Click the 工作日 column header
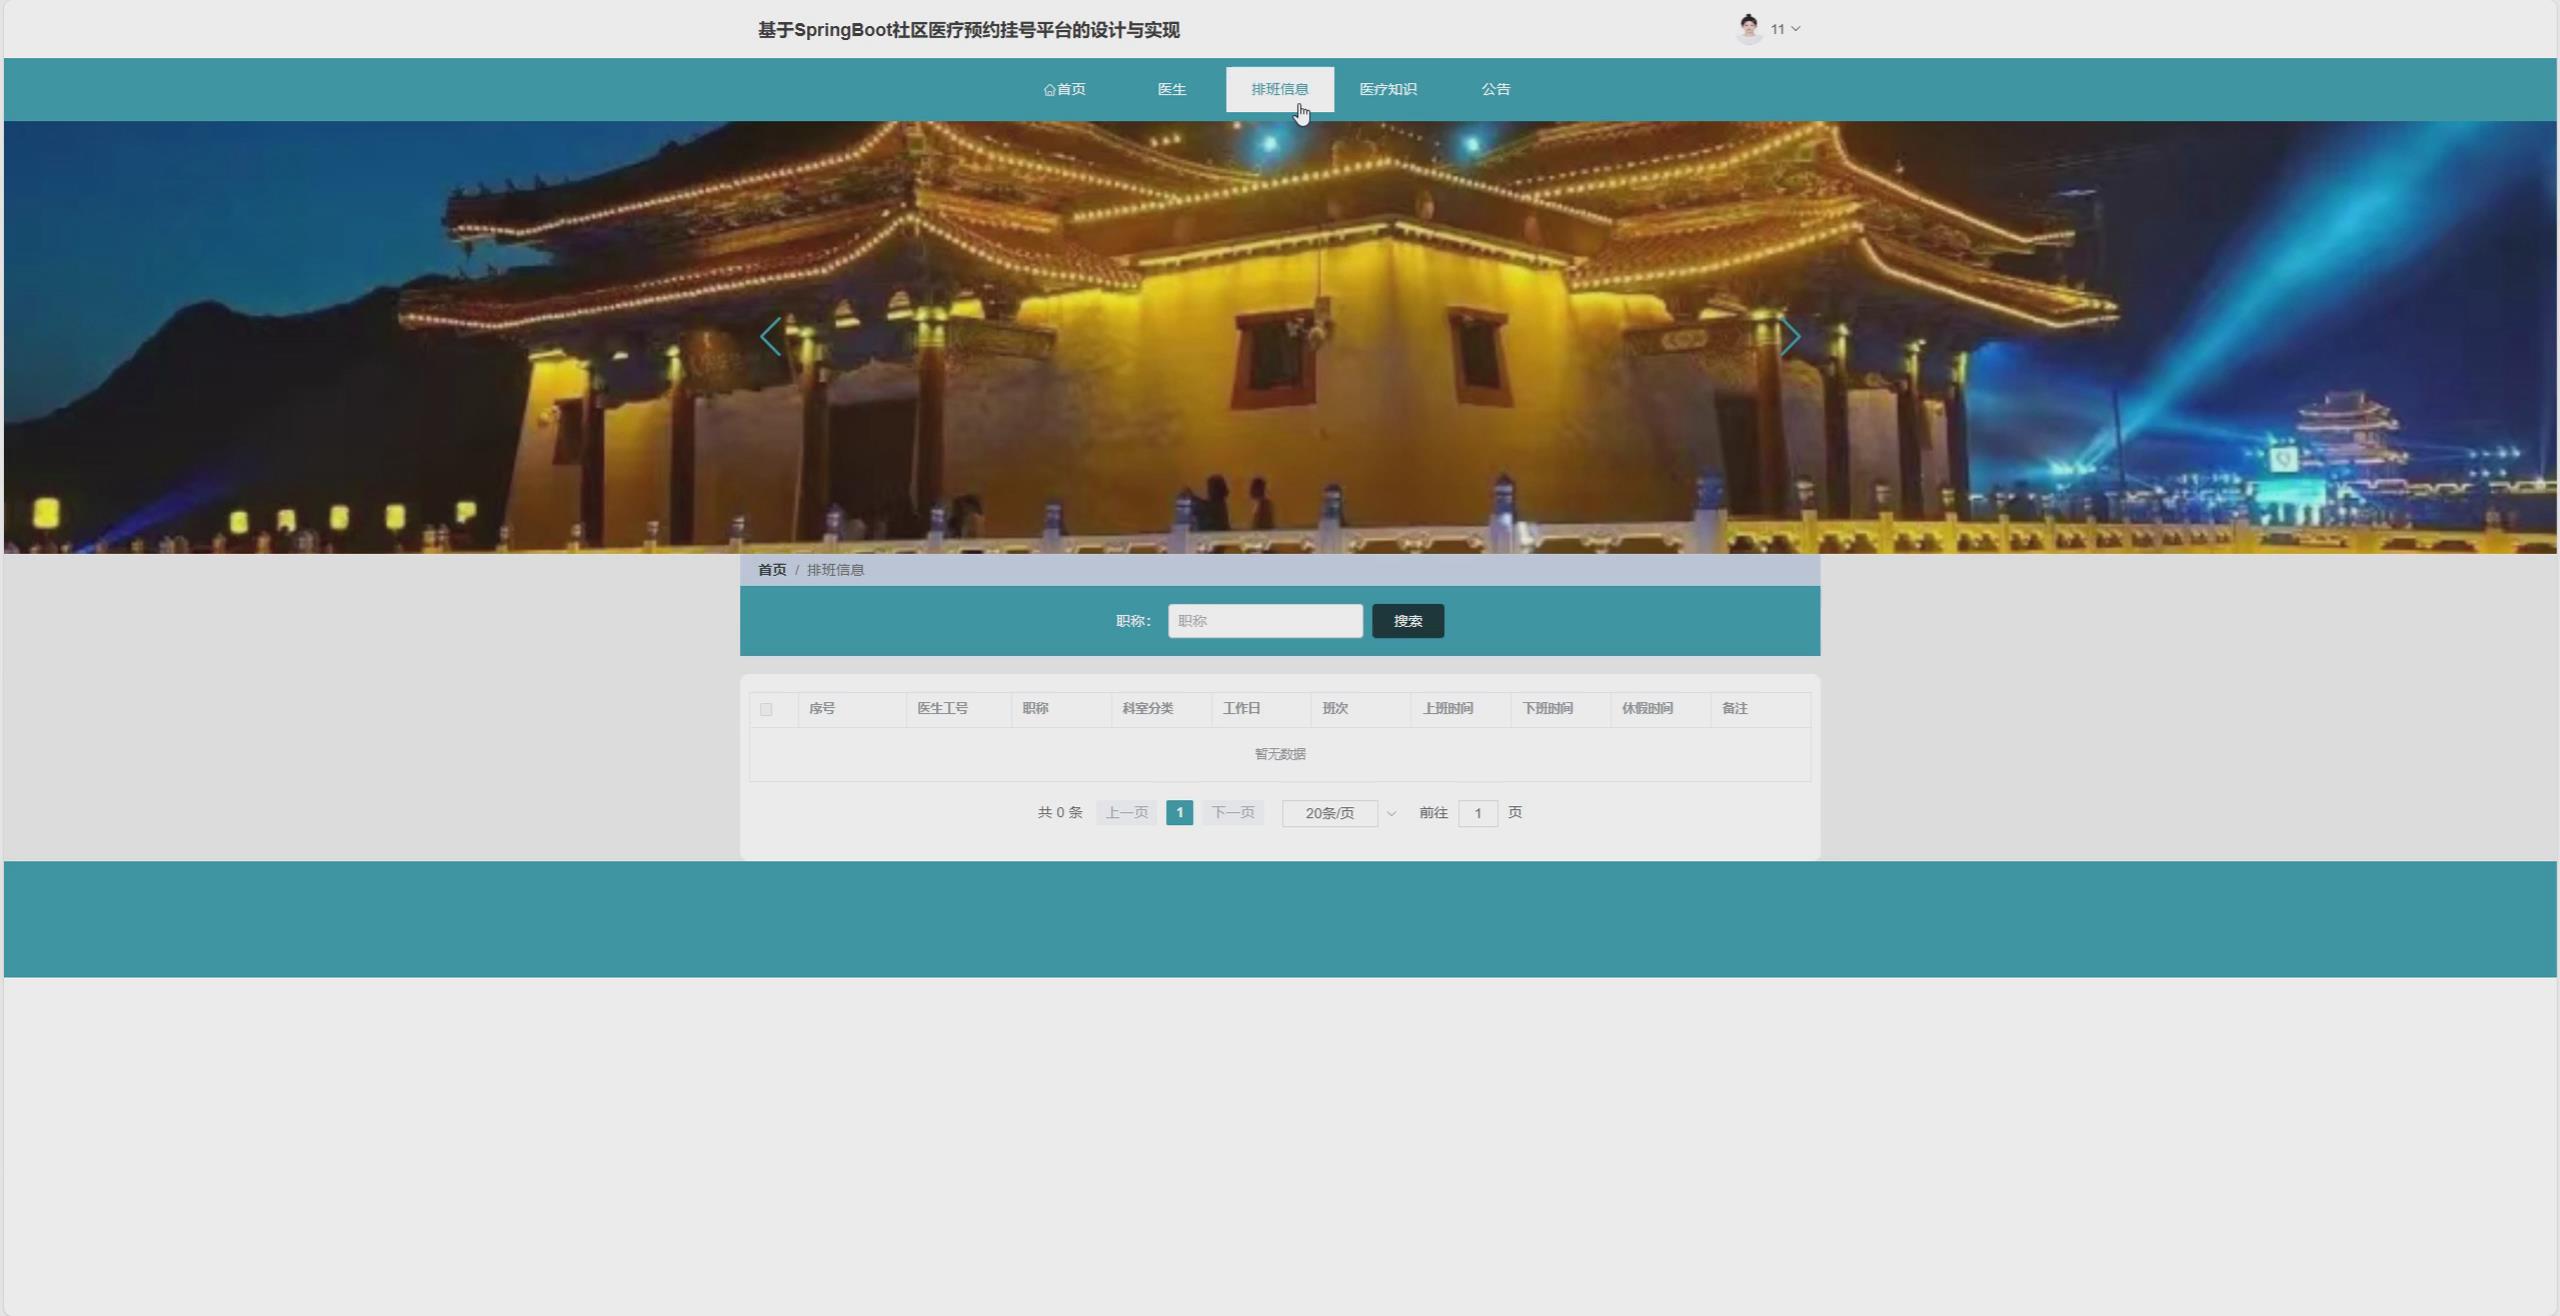Viewport: 2560px width, 1316px height. pos(1241,709)
